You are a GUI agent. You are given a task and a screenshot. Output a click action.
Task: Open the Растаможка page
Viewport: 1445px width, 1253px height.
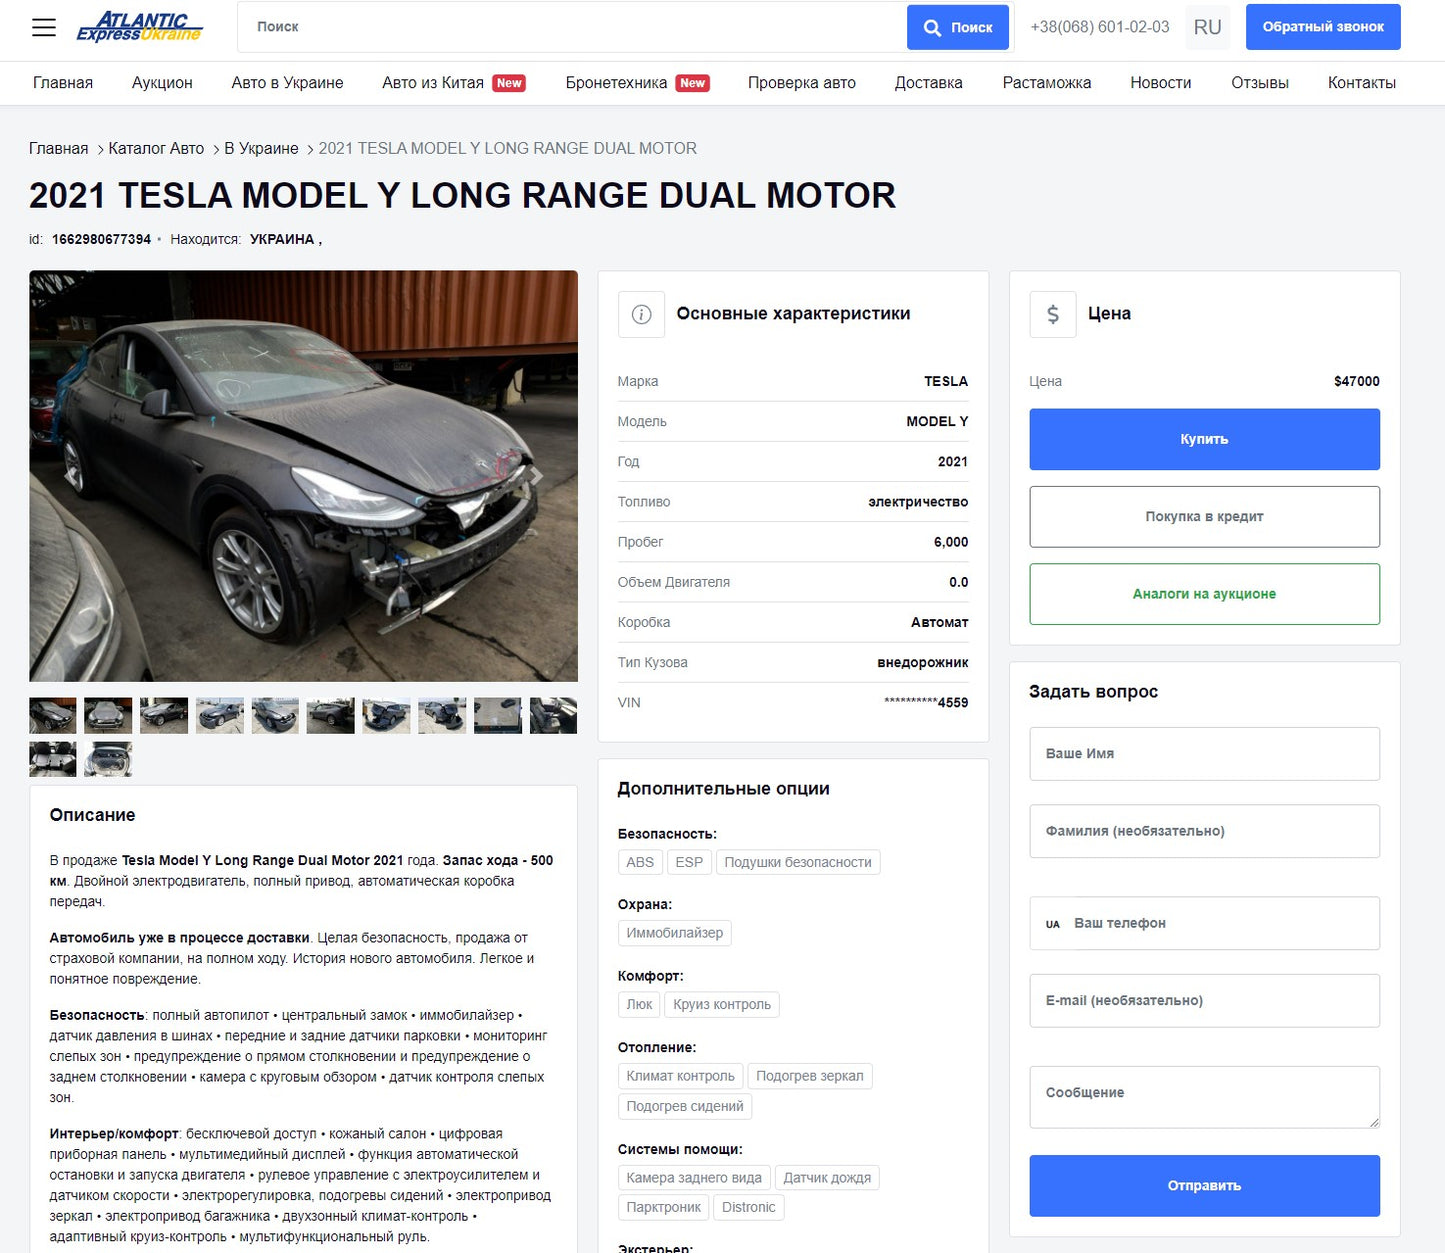pyautogui.click(x=1047, y=83)
